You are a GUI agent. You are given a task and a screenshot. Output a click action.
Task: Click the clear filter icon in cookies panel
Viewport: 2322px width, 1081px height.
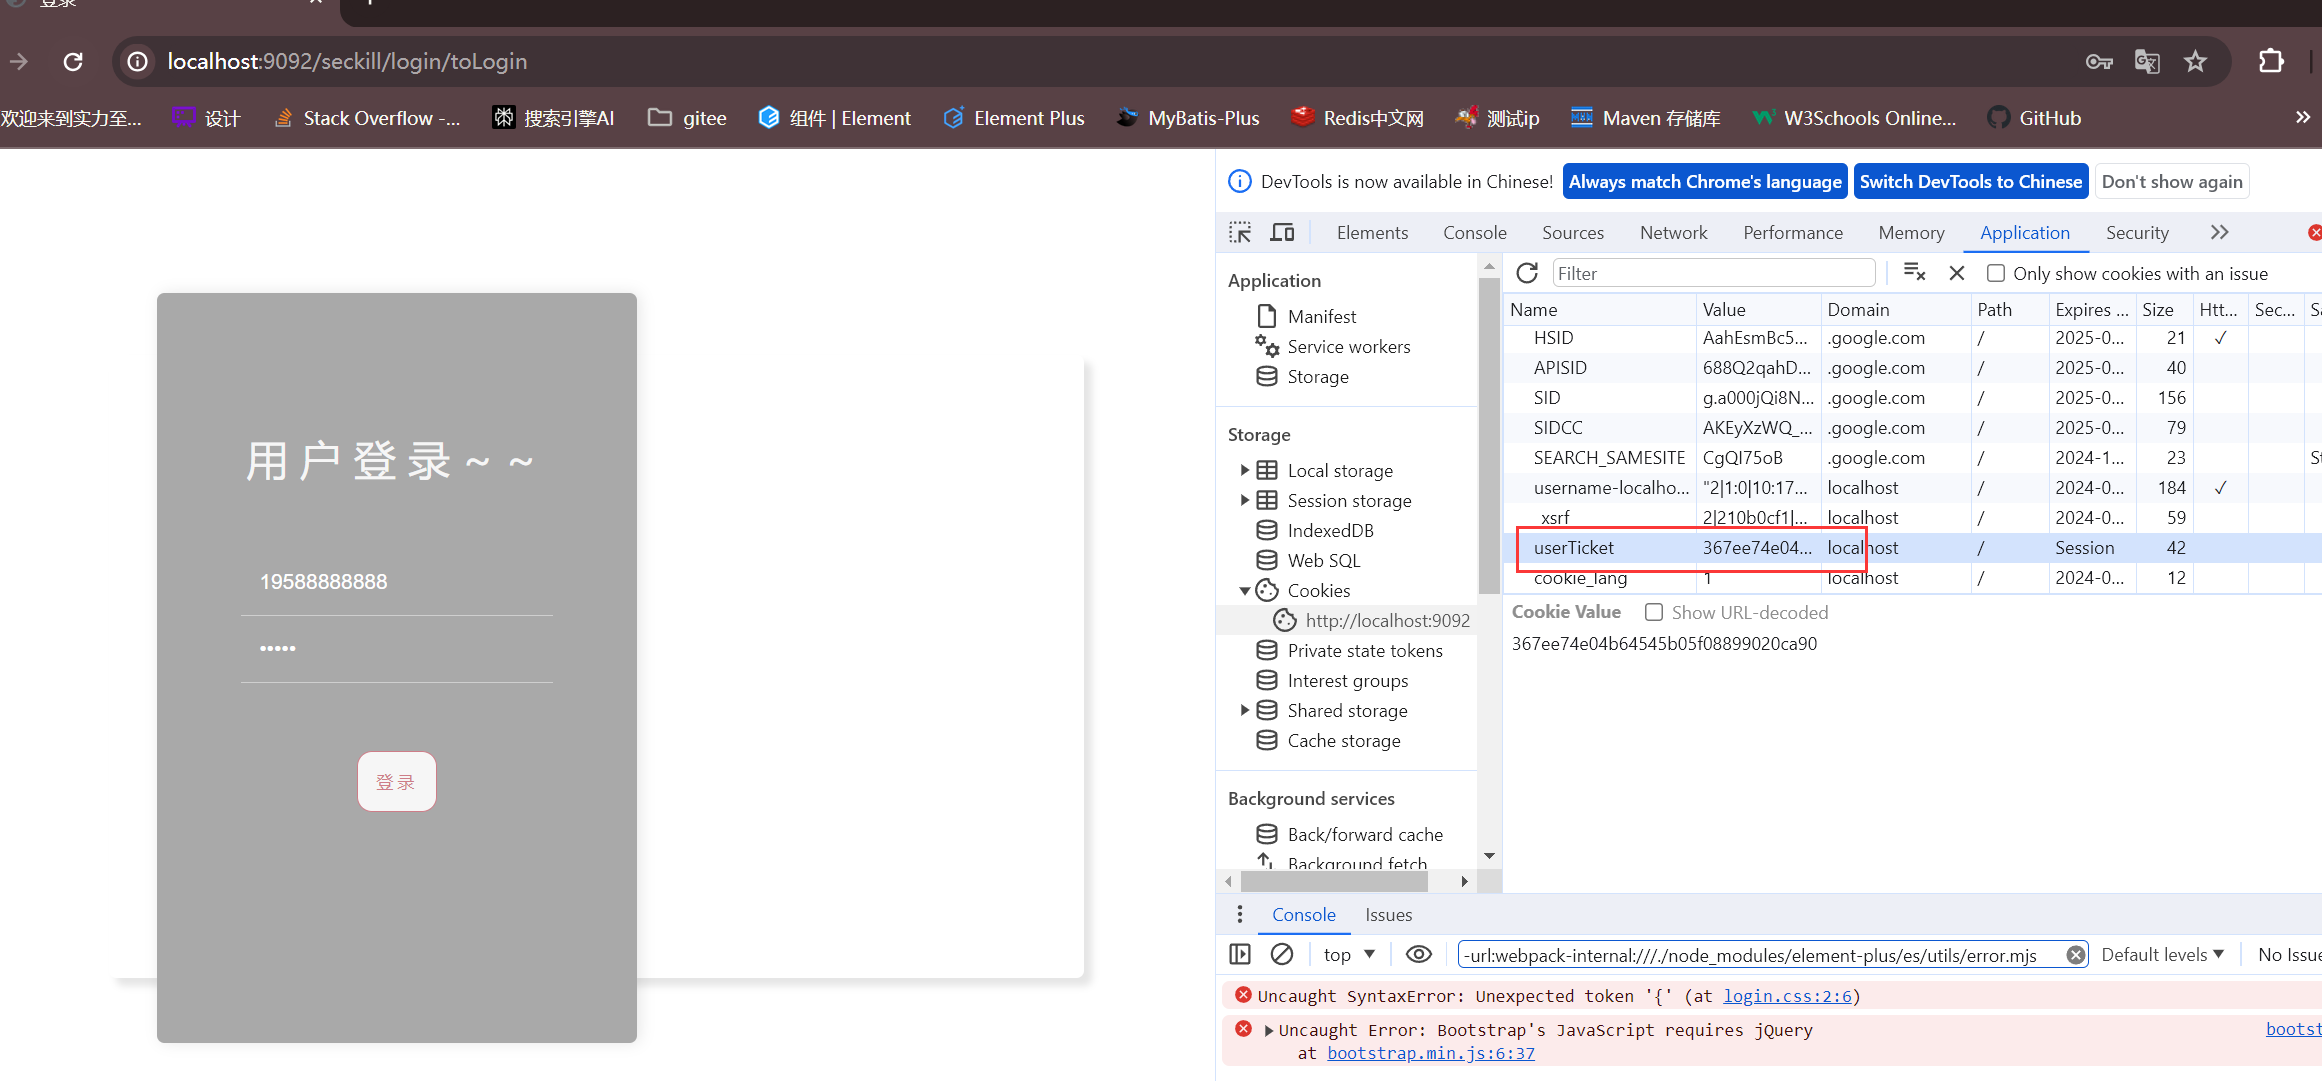click(1915, 272)
